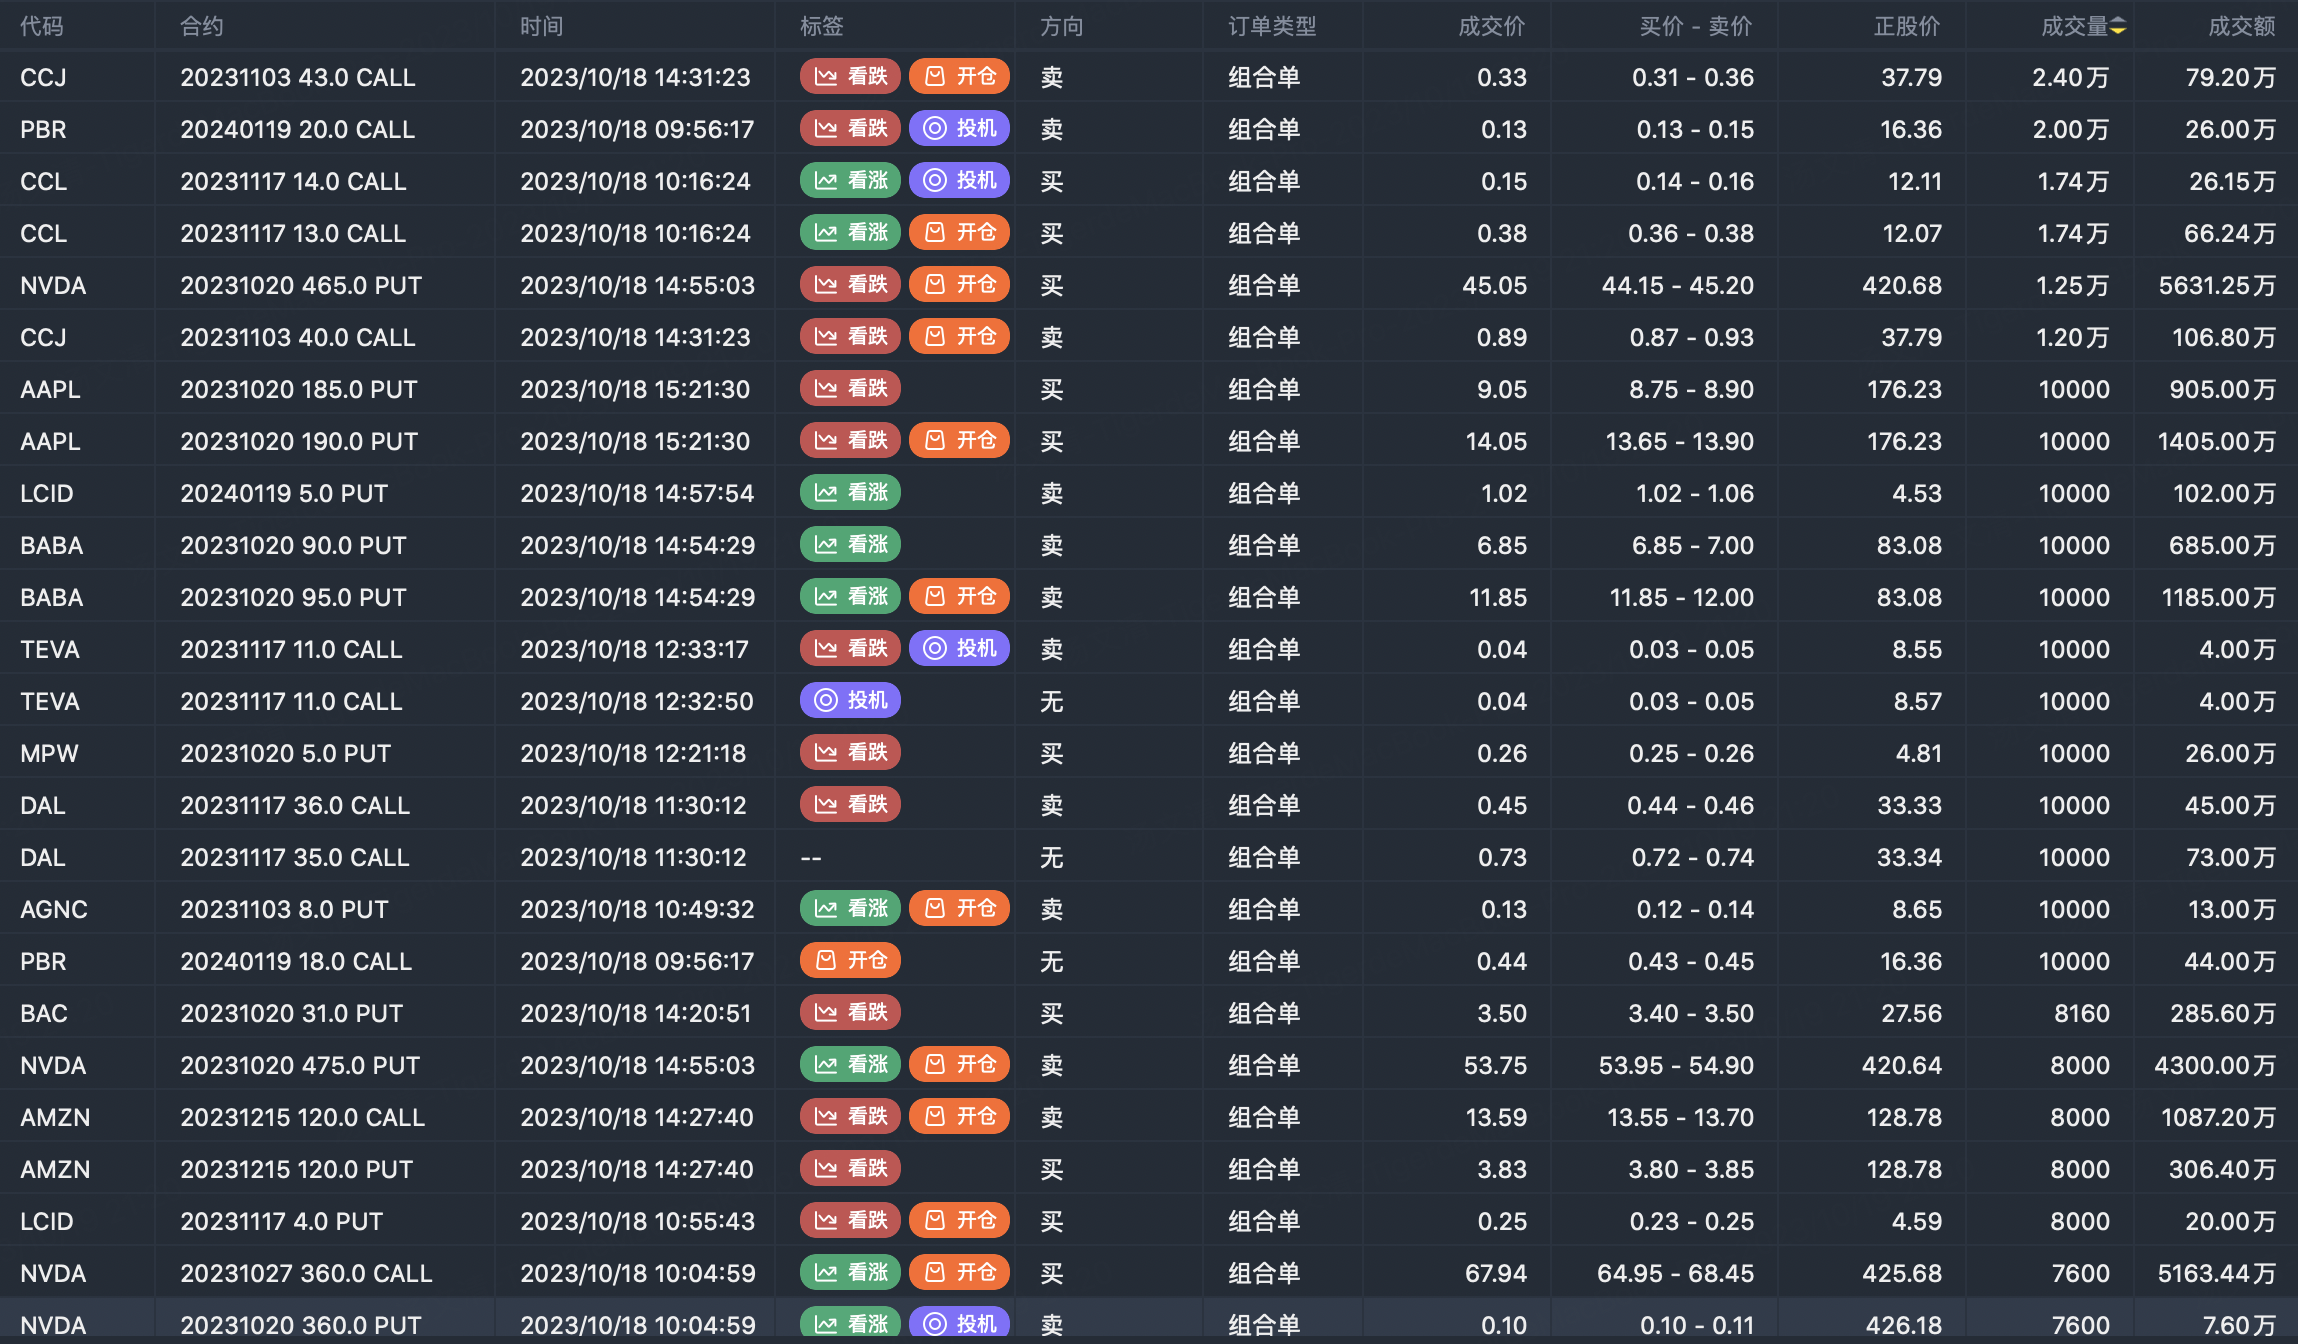Click BAC ticker code
Image resolution: width=2298 pixels, height=1344 pixels.
[44, 1013]
